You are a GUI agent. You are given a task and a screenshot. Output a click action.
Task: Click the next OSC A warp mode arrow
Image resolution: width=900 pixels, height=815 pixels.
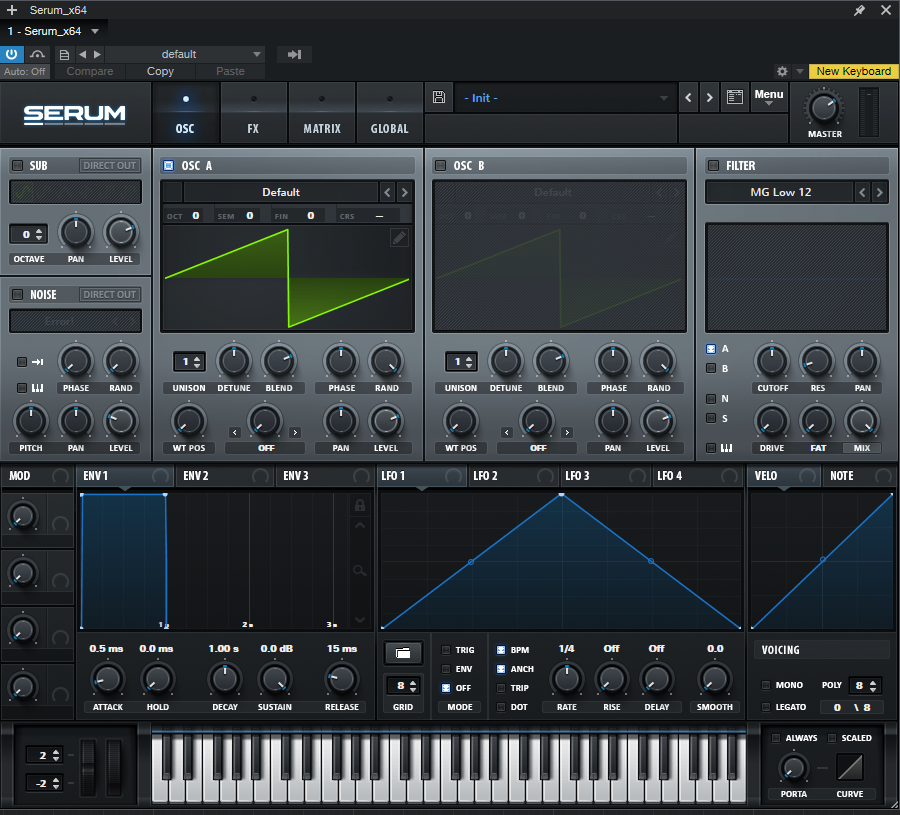295,432
